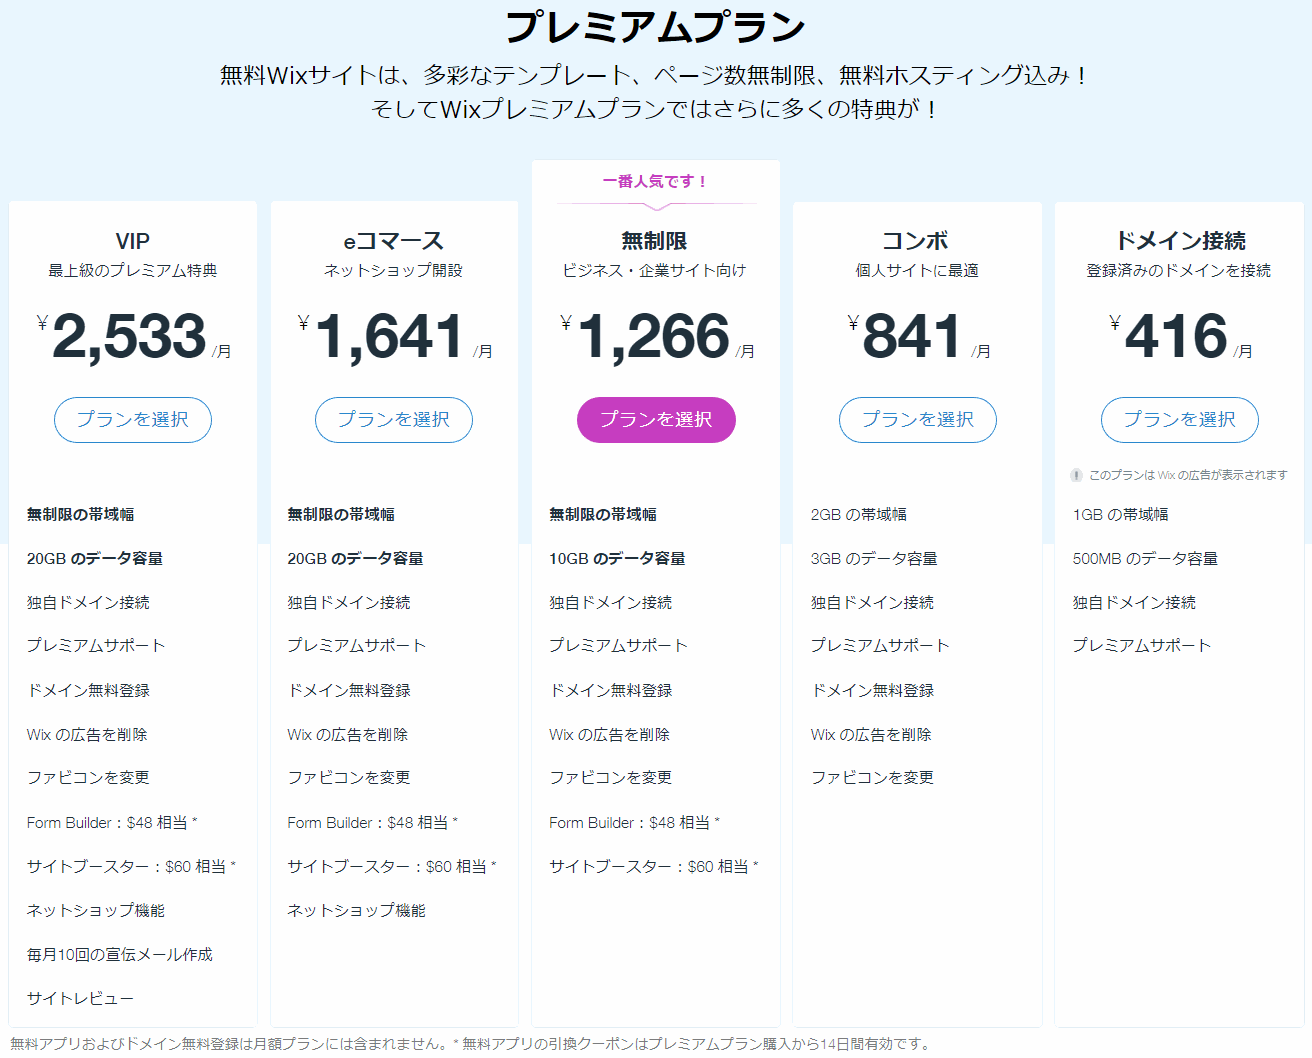Click このプランは Wix の広告が表示されます notice
The height and width of the screenshot is (1058, 1312).
1188,476
